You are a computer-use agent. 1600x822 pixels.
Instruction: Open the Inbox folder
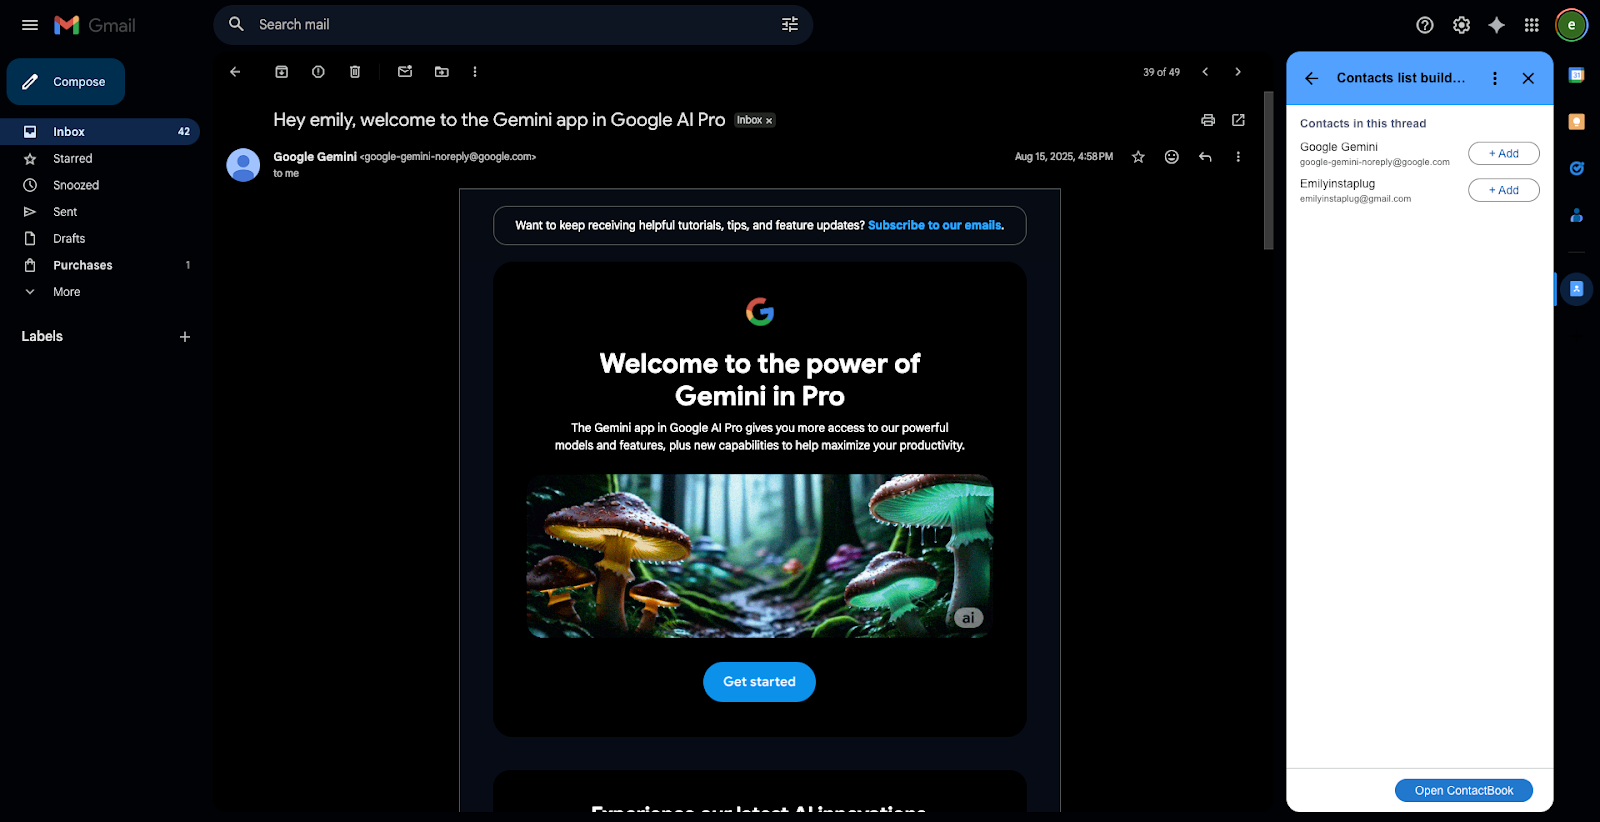100,132
